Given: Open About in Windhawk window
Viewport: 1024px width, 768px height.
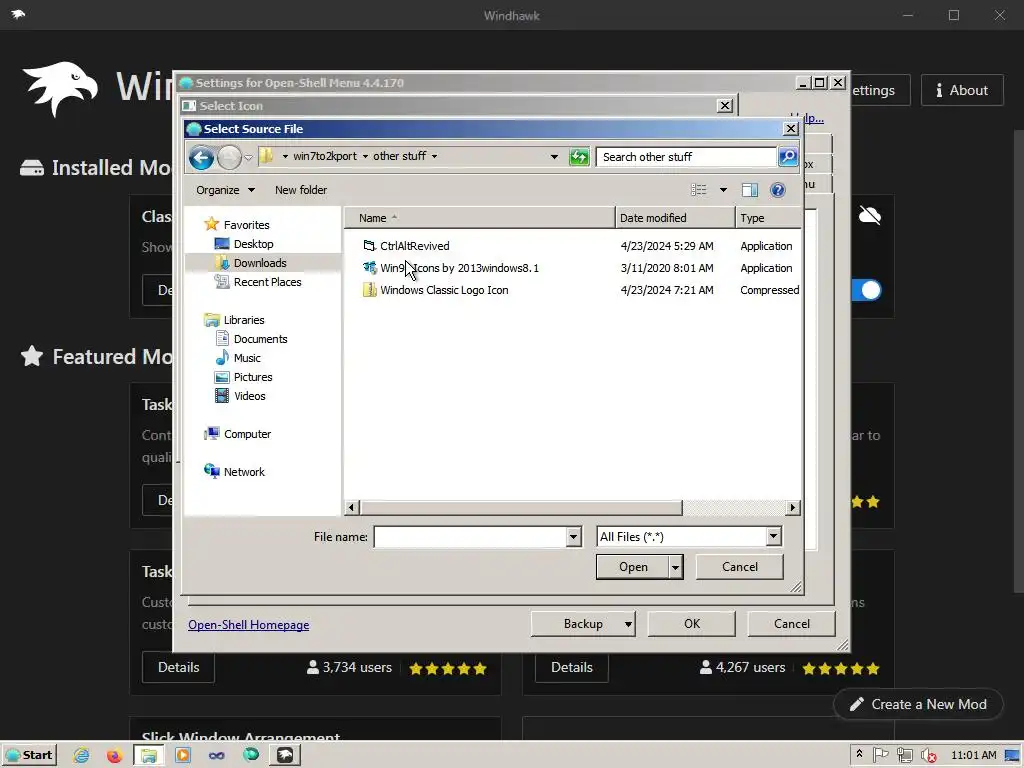Looking at the screenshot, I should pyautogui.click(x=962, y=90).
